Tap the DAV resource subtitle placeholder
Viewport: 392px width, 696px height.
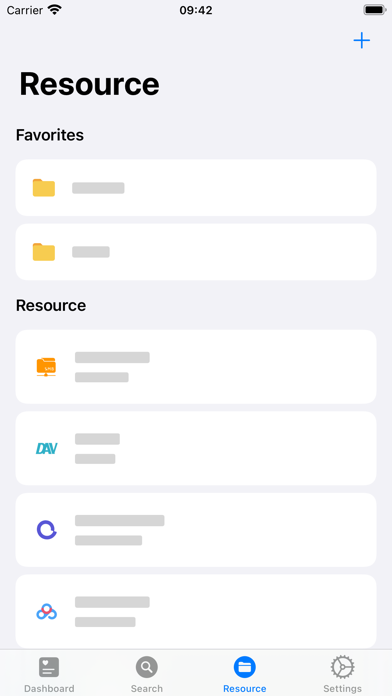point(95,459)
